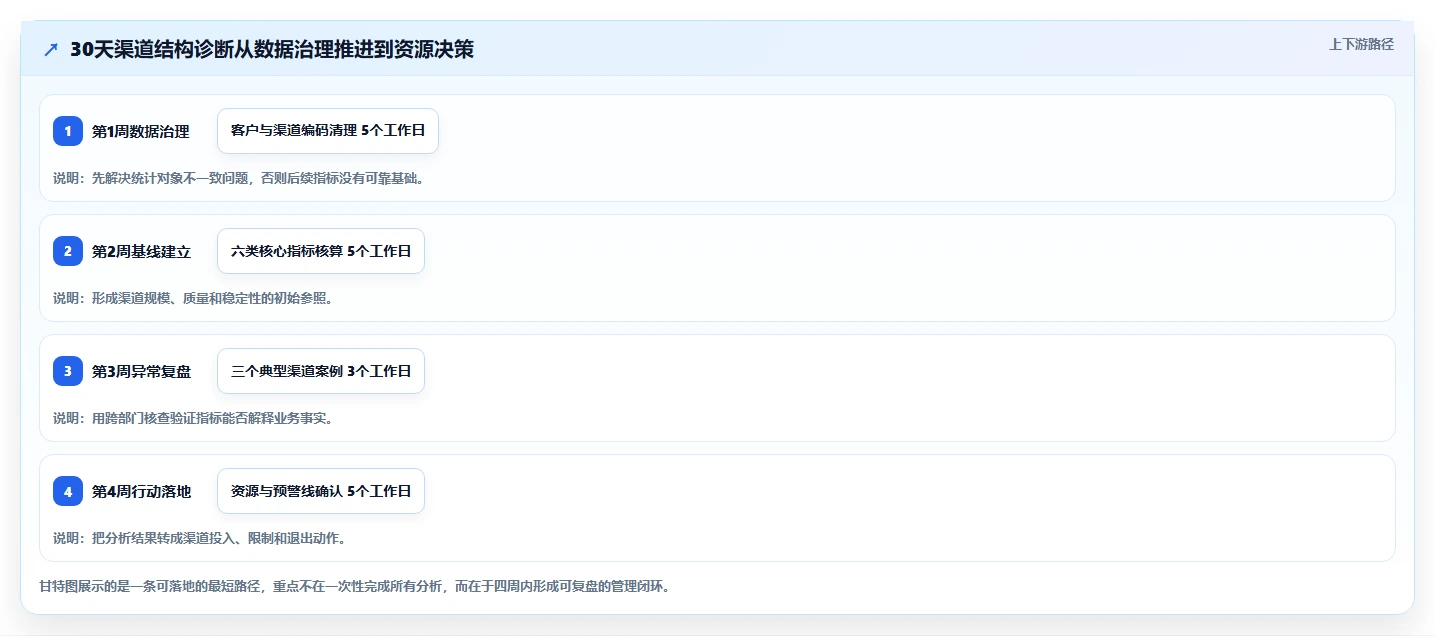Click the 第2周基线建立 heading
This screenshot has width=1435, height=636.
coord(141,251)
